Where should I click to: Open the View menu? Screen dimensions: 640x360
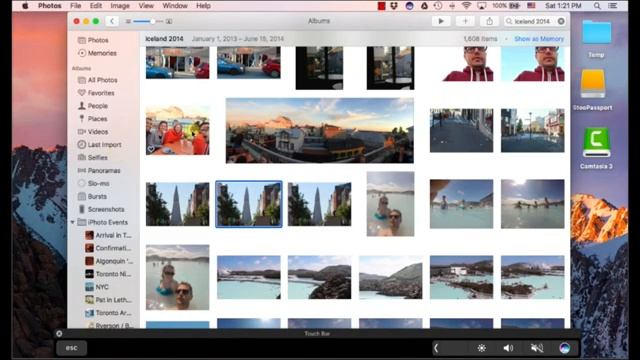[146, 6]
